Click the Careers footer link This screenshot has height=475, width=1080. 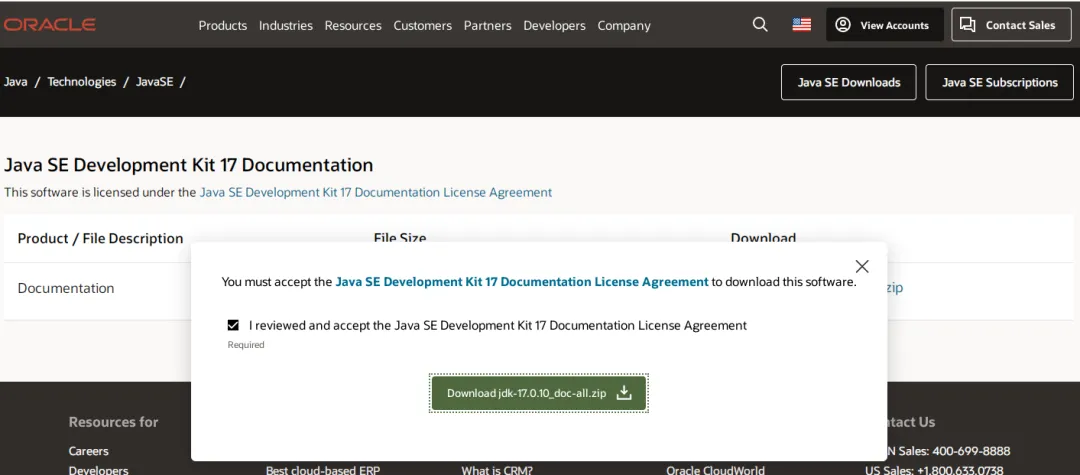[x=88, y=452]
